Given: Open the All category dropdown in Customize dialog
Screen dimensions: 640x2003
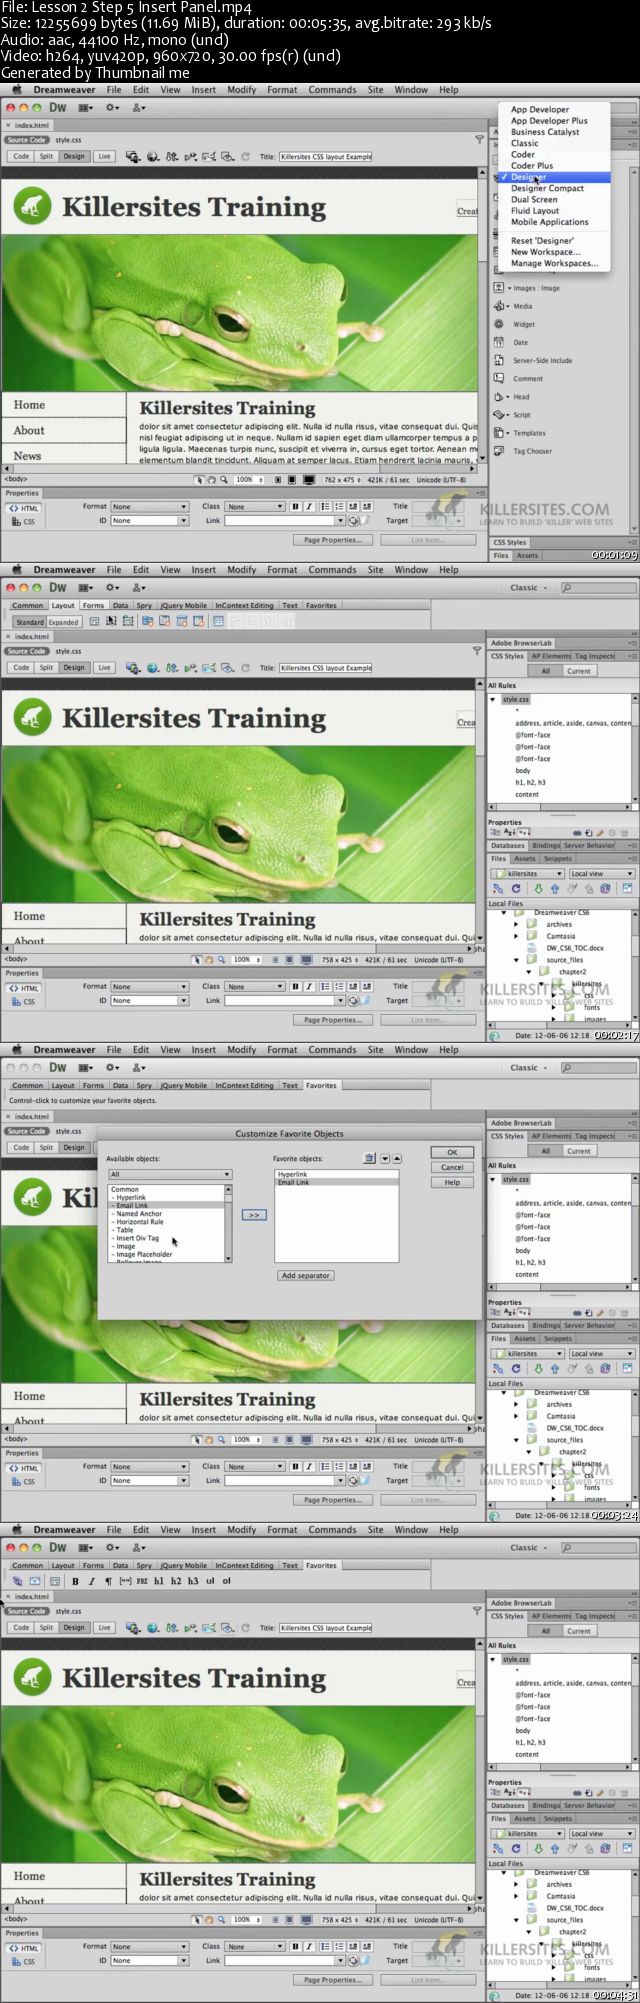Looking at the screenshot, I should (170, 1174).
